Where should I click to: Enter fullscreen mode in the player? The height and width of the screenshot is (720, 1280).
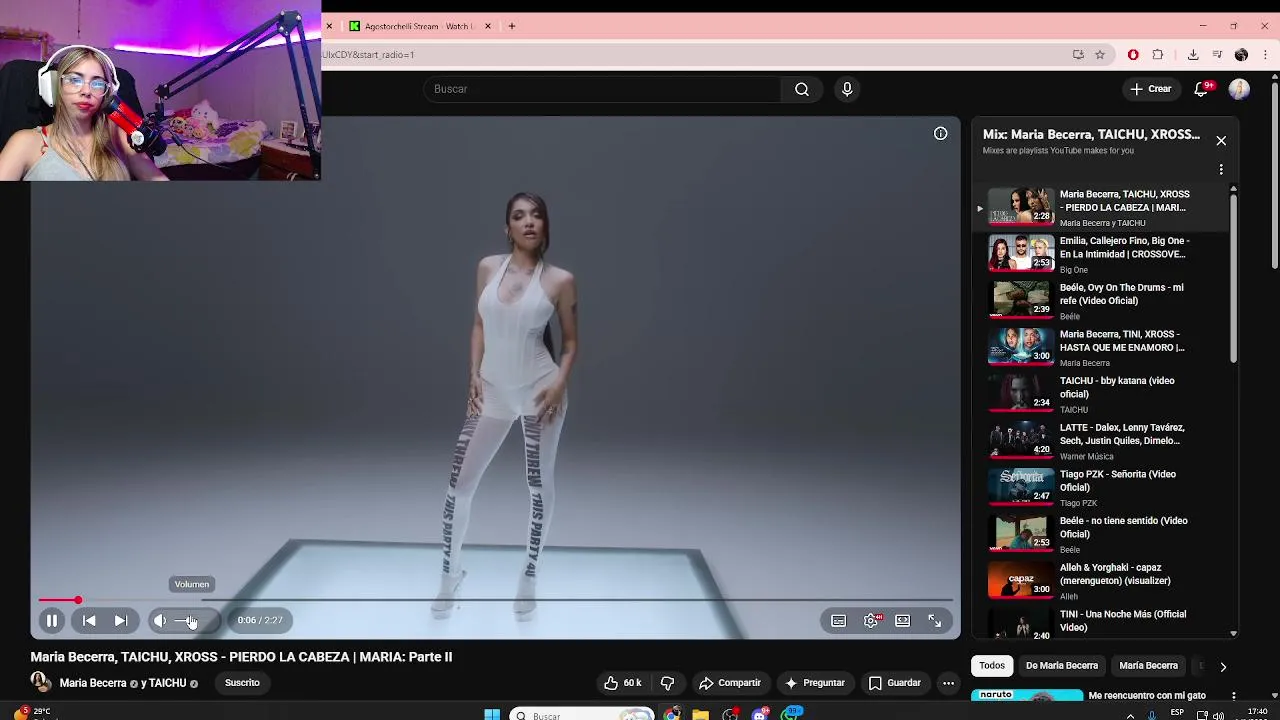[935, 621]
